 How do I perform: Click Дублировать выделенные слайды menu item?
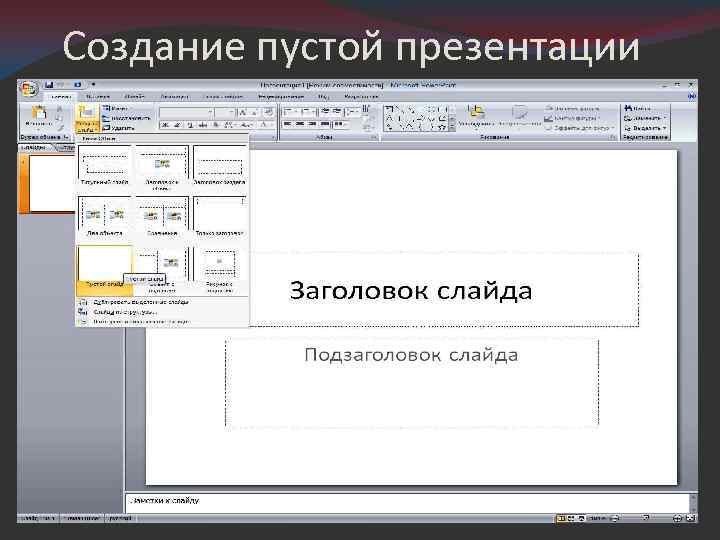point(163,302)
